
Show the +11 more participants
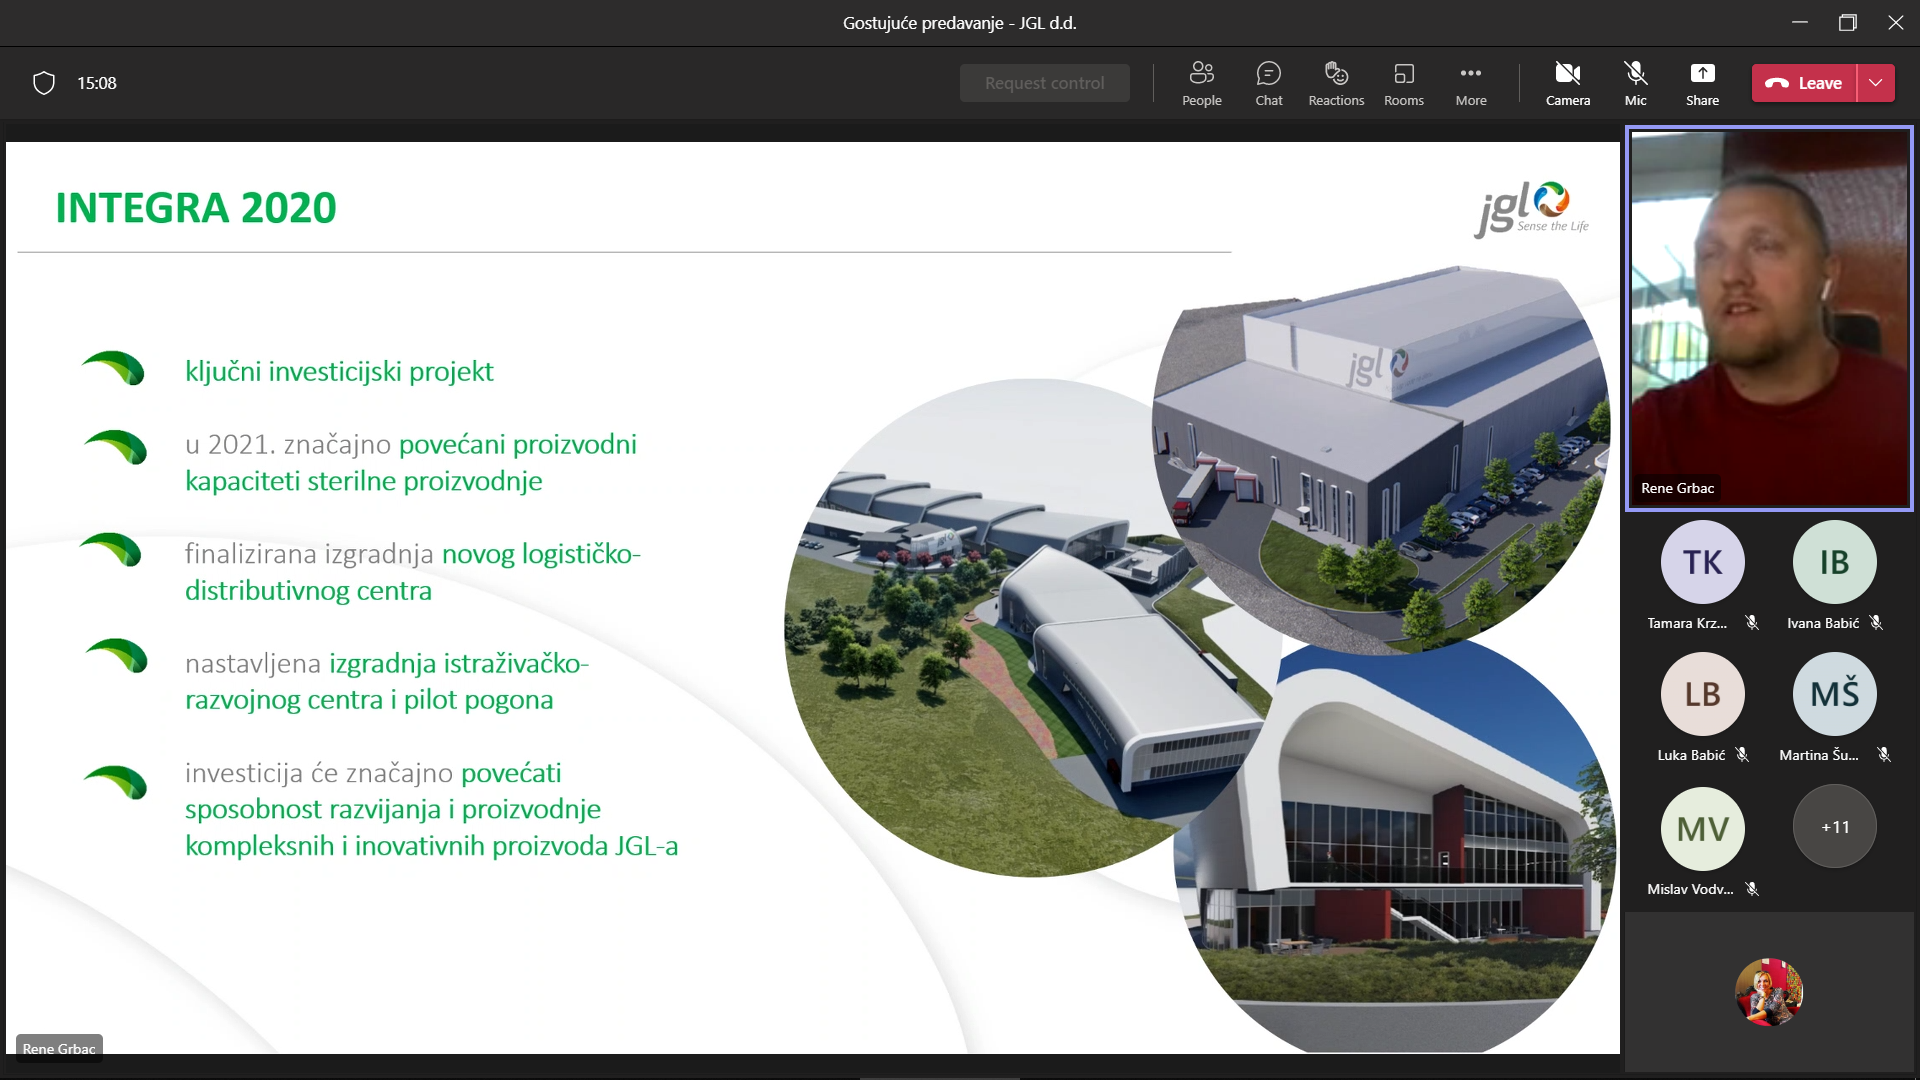(1834, 827)
